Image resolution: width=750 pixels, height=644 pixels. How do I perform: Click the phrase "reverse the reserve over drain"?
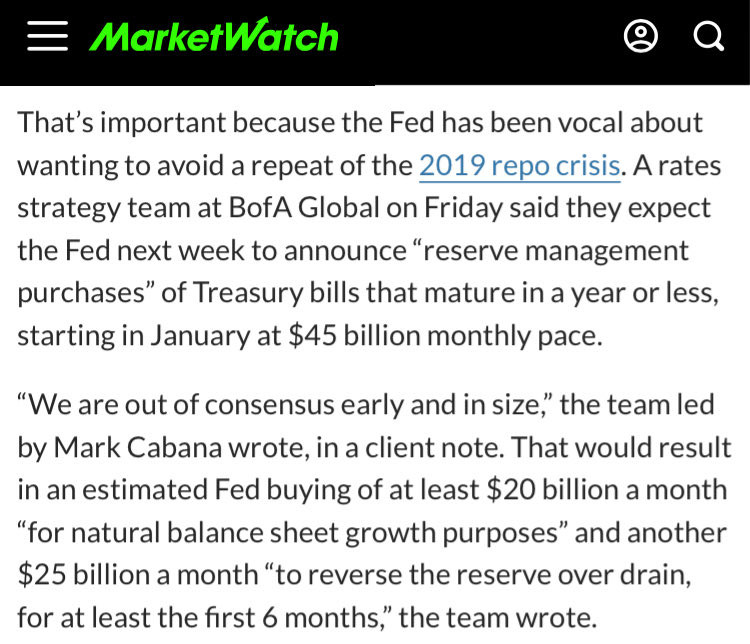(x=483, y=575)
